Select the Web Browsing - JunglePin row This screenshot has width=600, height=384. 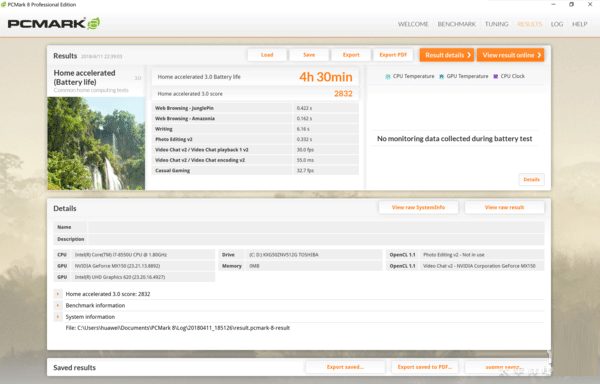point(255,108)
